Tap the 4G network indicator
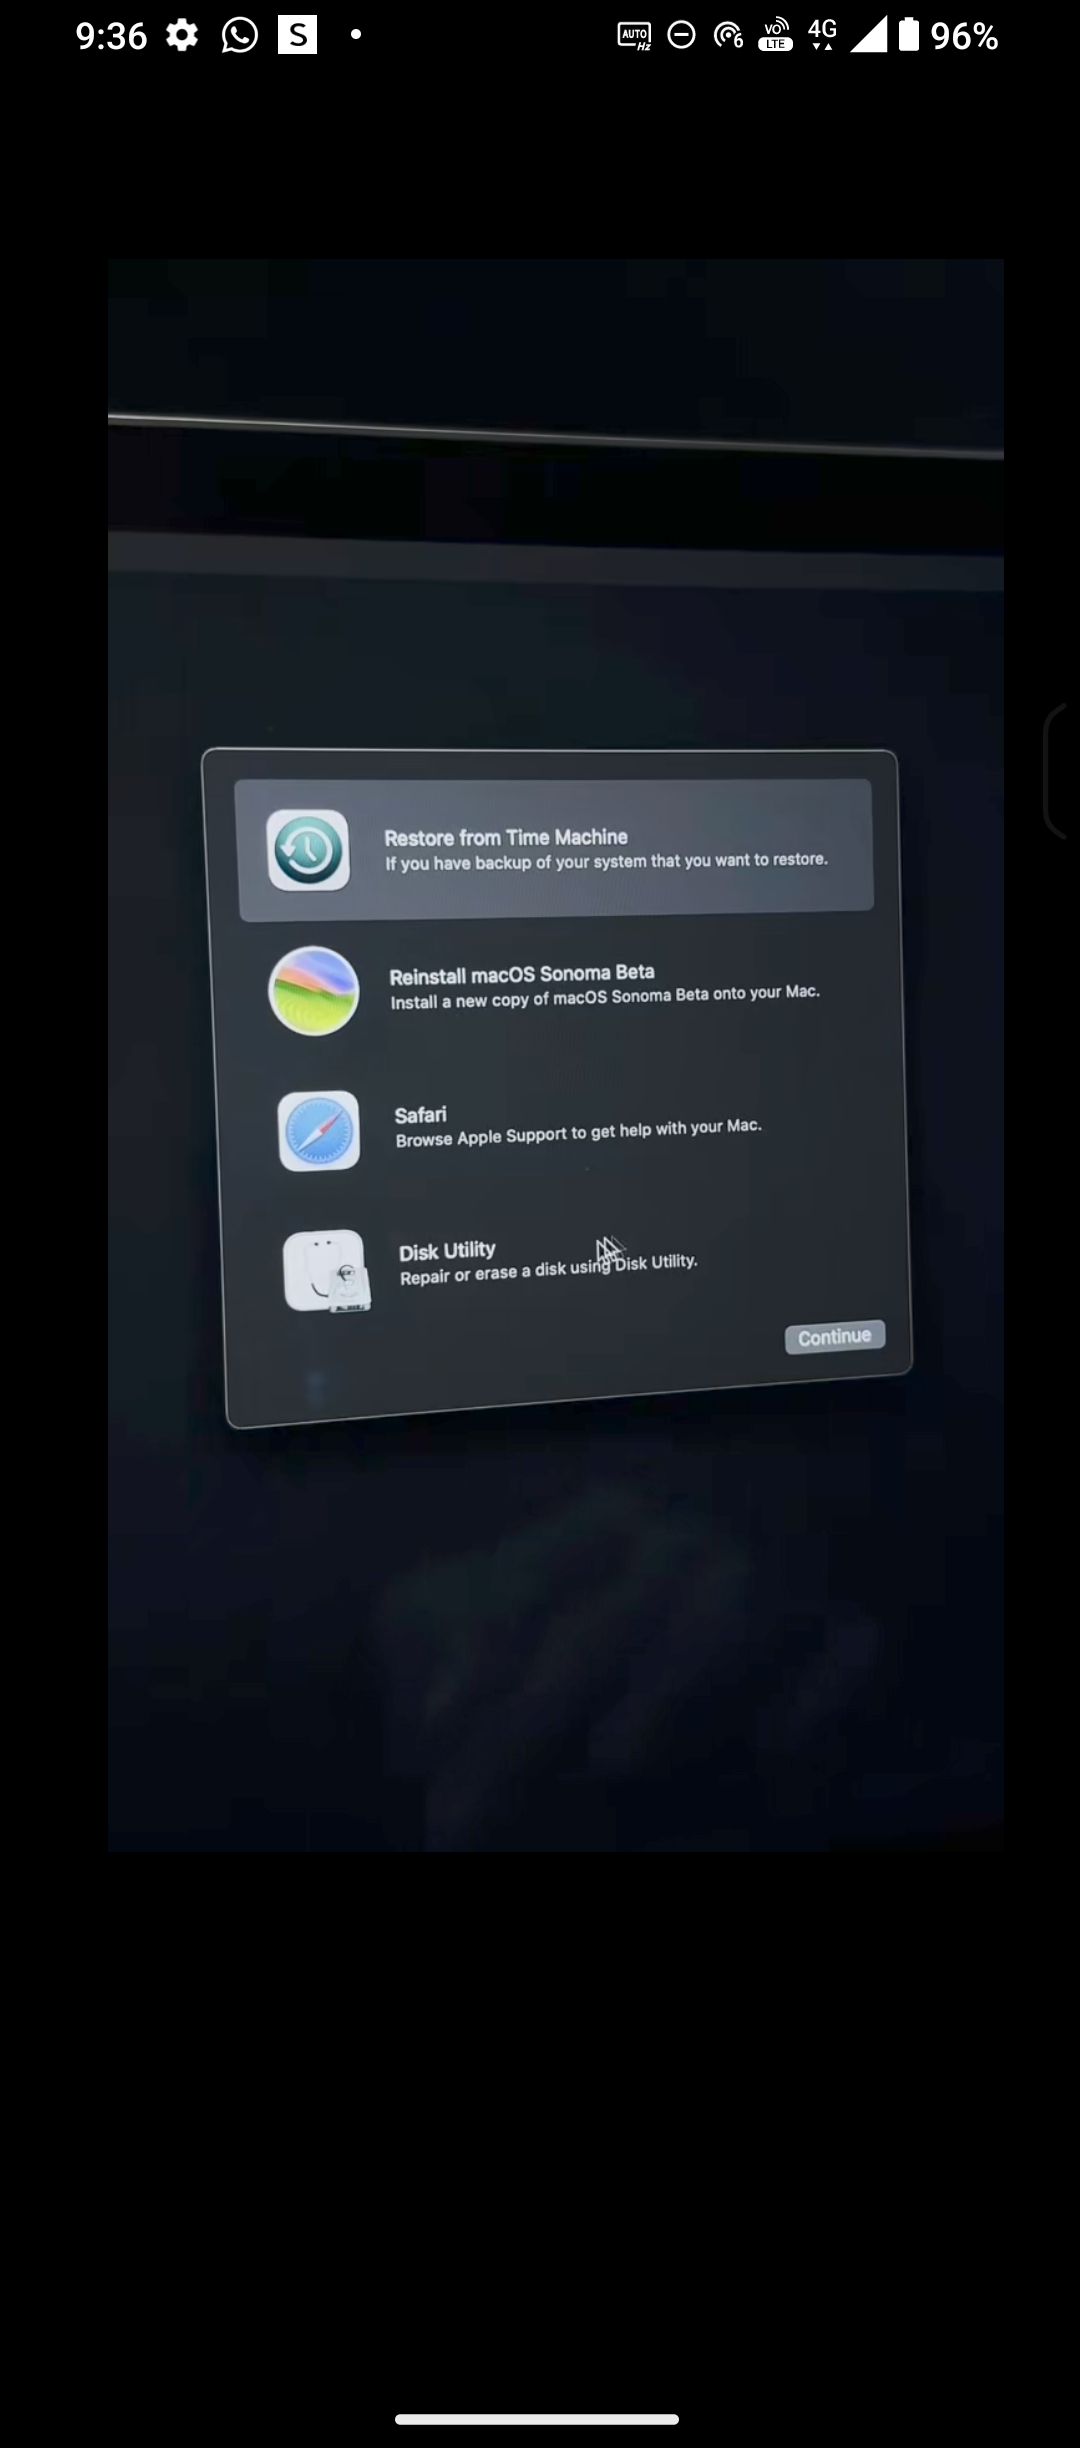 pyautogui.click(x=822, y=35)
